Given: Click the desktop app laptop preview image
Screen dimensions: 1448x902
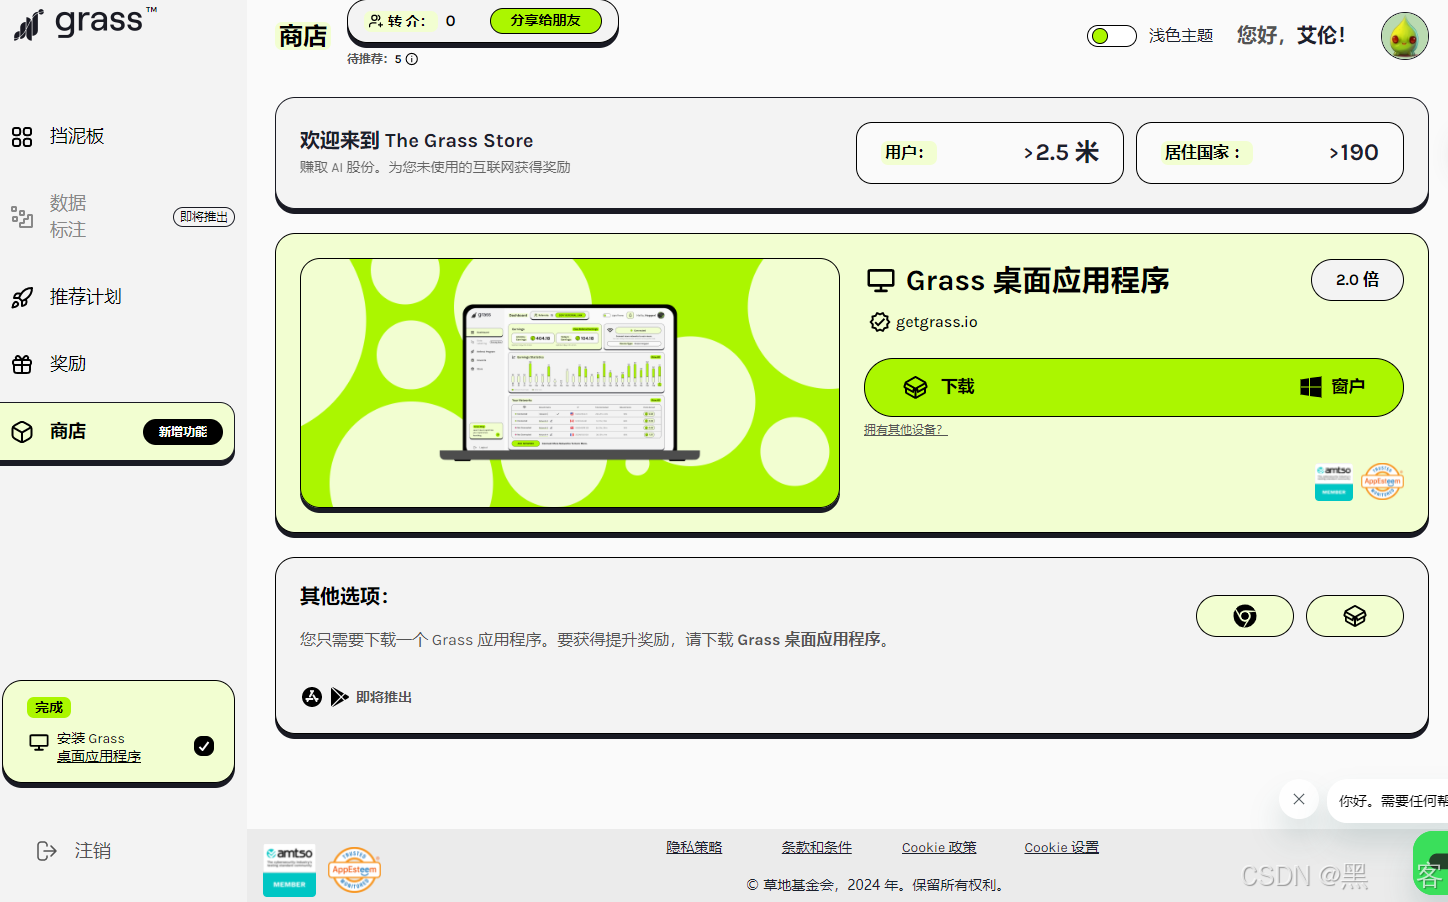Looking at the screenshot, I should 570,383.
